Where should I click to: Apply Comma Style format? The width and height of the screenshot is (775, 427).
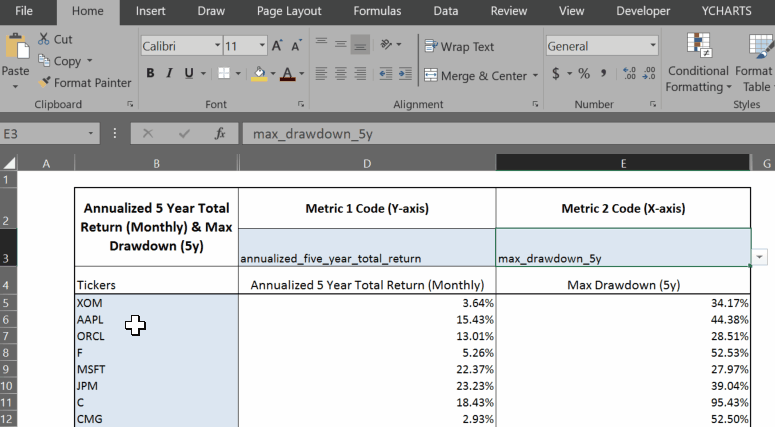[x=603, y=74]
